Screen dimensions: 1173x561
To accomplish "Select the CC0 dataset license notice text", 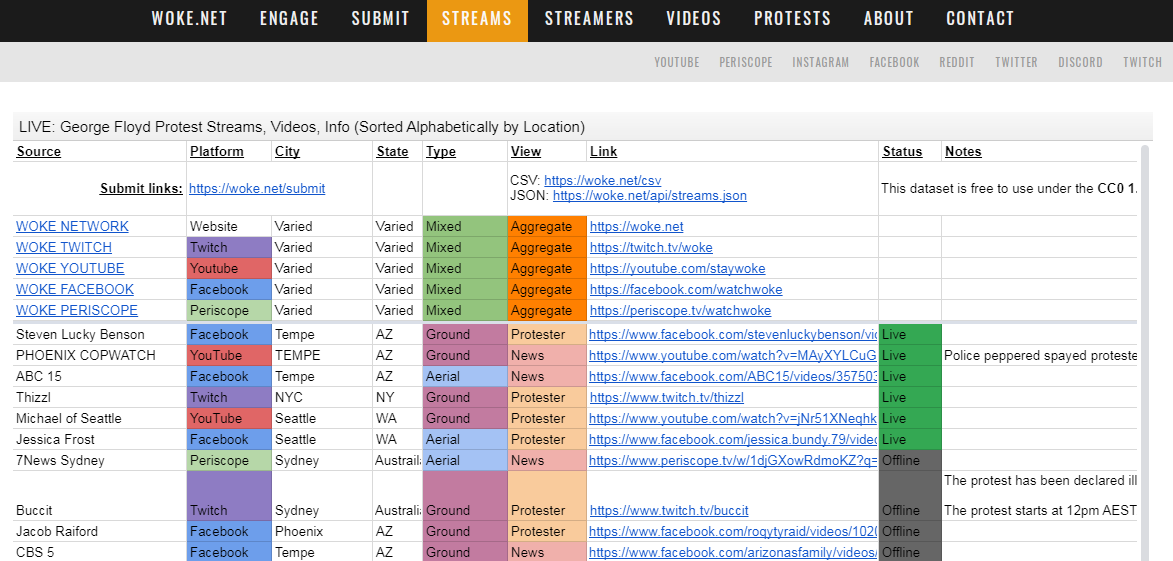I will 1009,188.
